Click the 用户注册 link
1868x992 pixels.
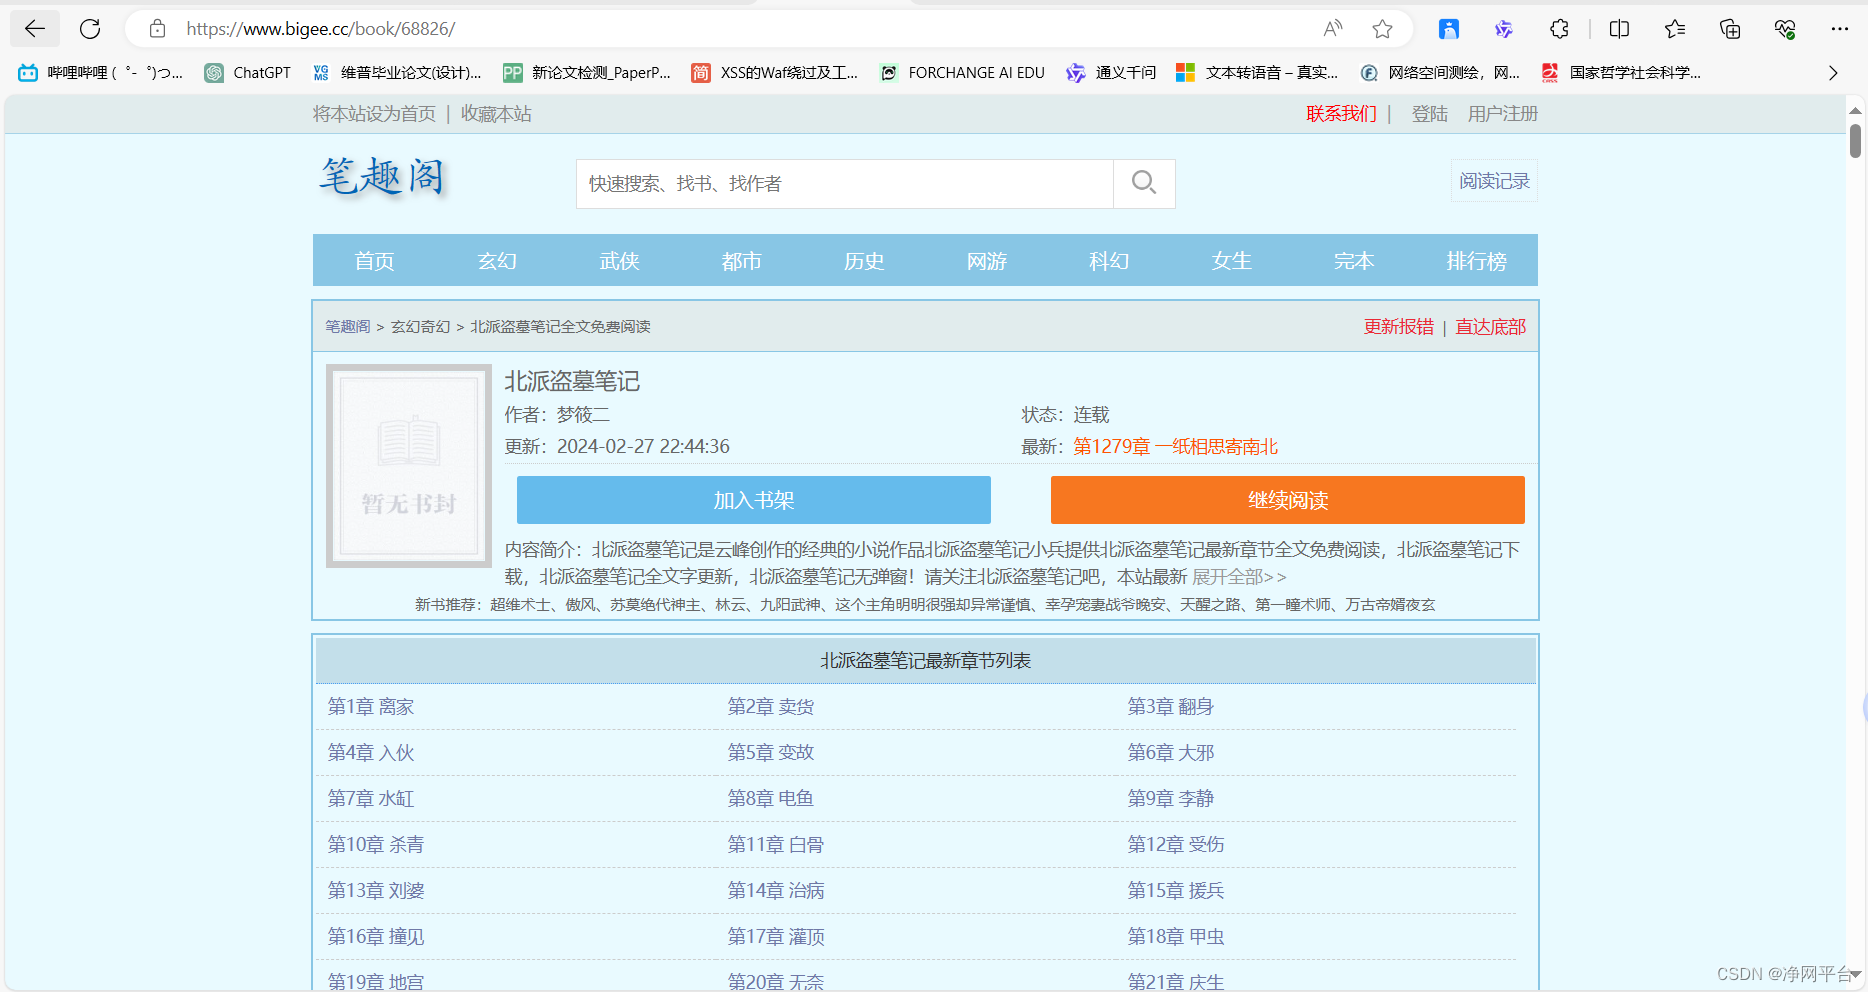click(x=1502, y=114)
